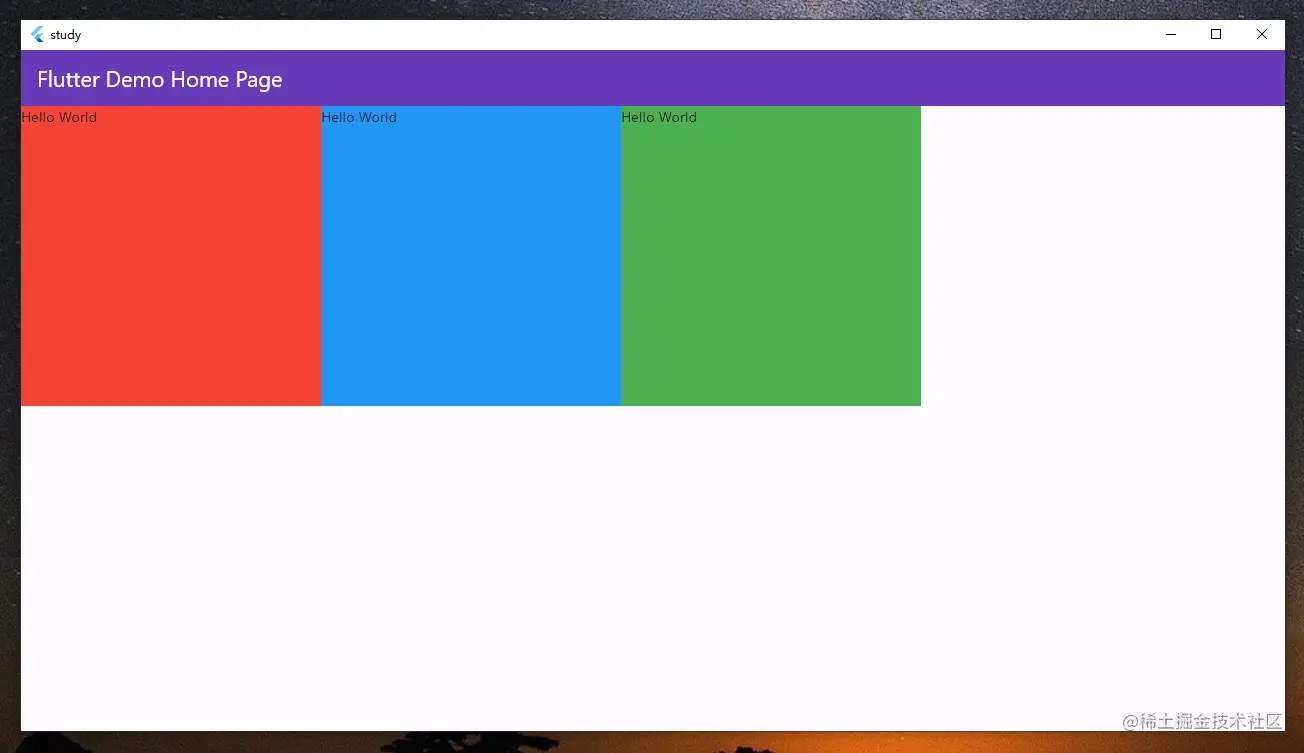Click 'Hello World' text in the green box
The image size is (1304, 753).
coord(659,117)
